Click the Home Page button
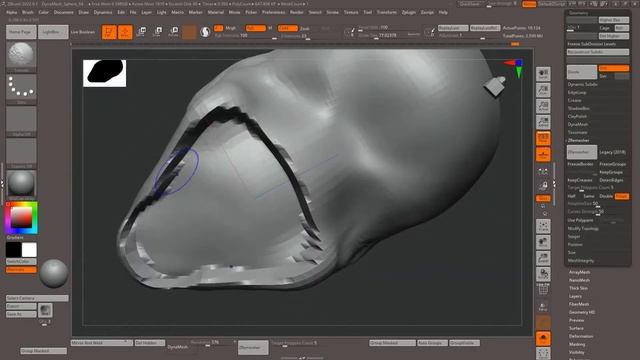Screen dimensions: 640x360 (21, 32)
